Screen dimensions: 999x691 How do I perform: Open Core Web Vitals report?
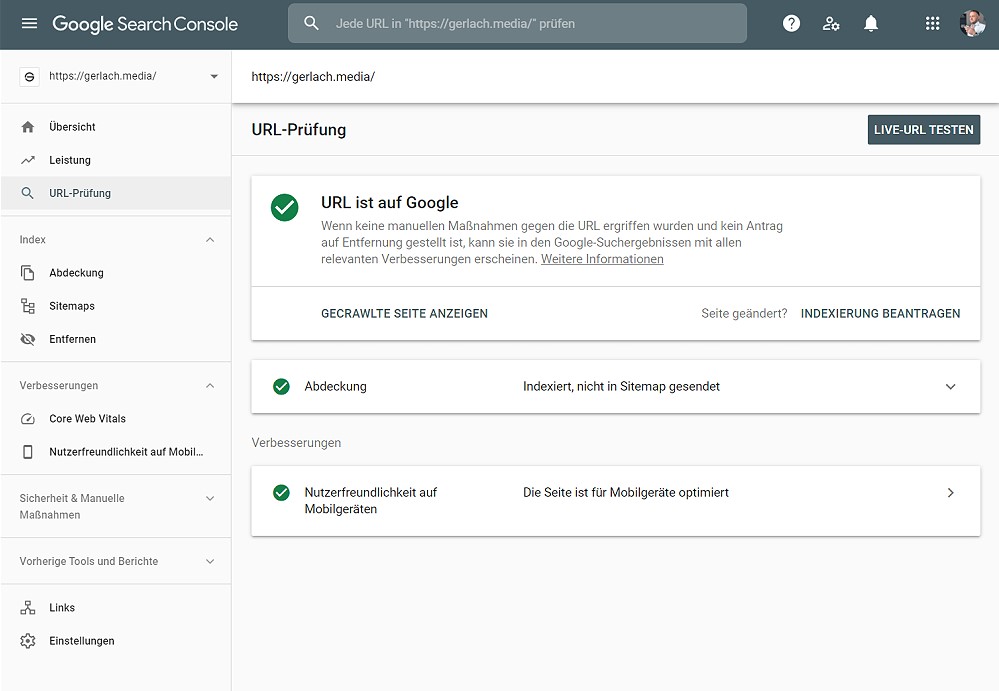pos(87,419)
